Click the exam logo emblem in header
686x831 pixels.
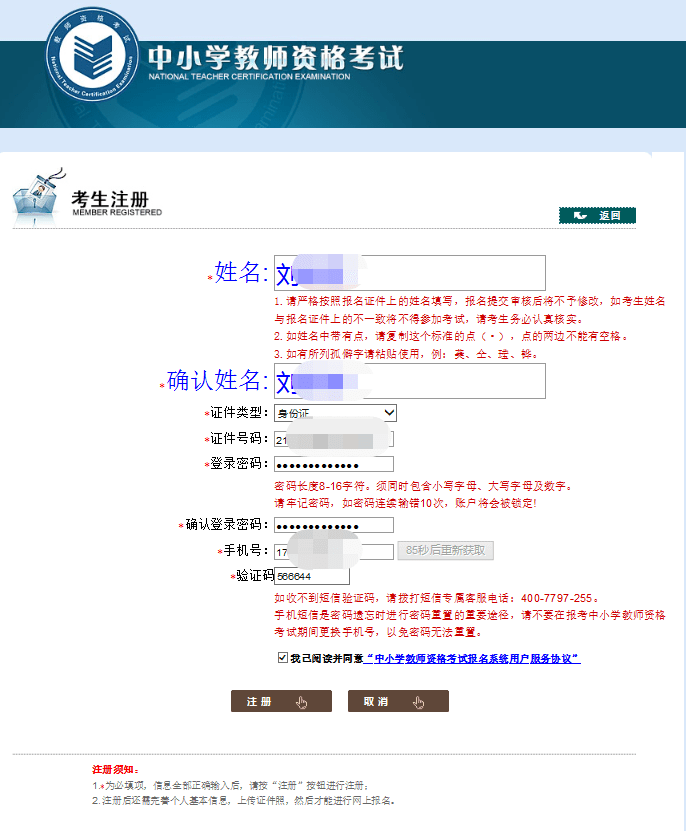[93, 54]
